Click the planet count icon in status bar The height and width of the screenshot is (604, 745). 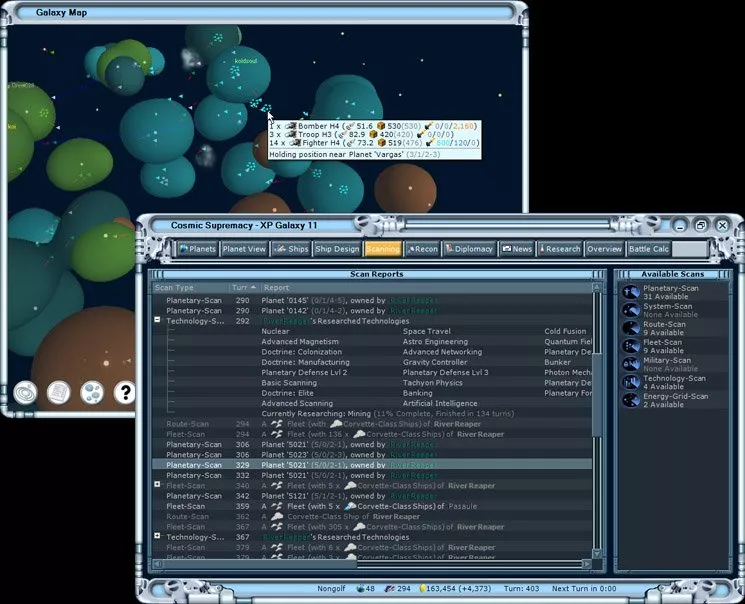pos(361,588)
